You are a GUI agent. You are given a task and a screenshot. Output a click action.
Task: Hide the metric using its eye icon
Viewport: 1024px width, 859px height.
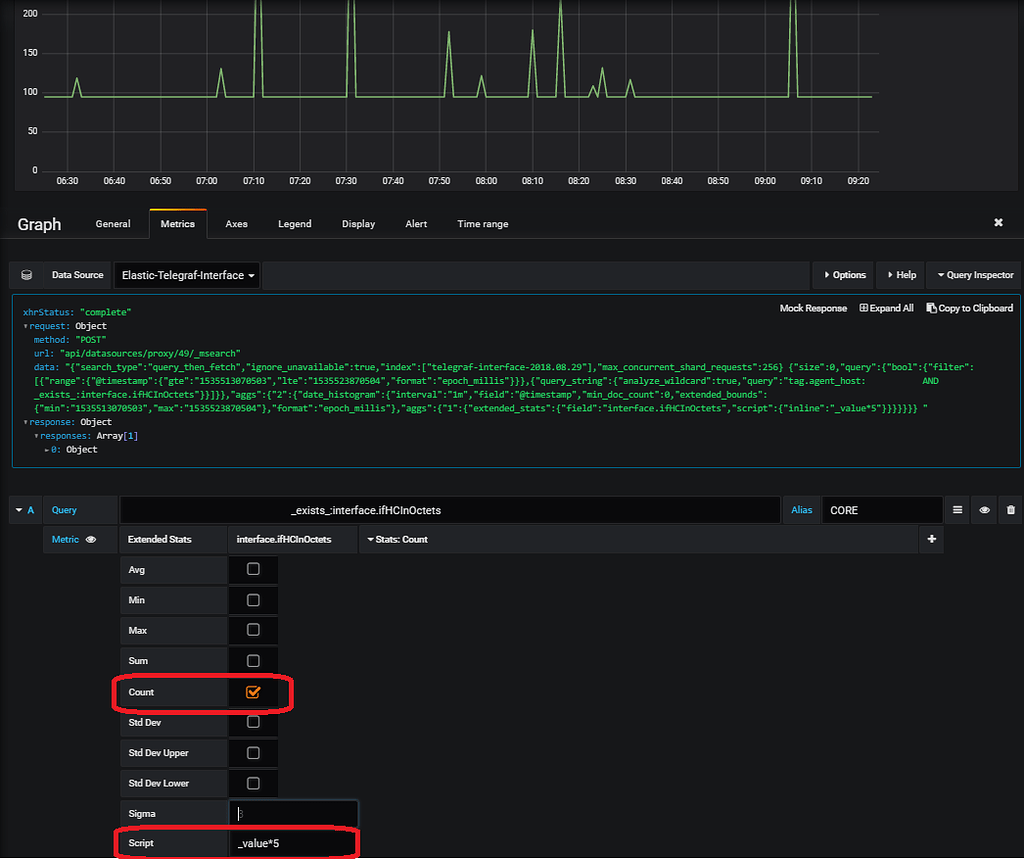[x=91, y=539]
